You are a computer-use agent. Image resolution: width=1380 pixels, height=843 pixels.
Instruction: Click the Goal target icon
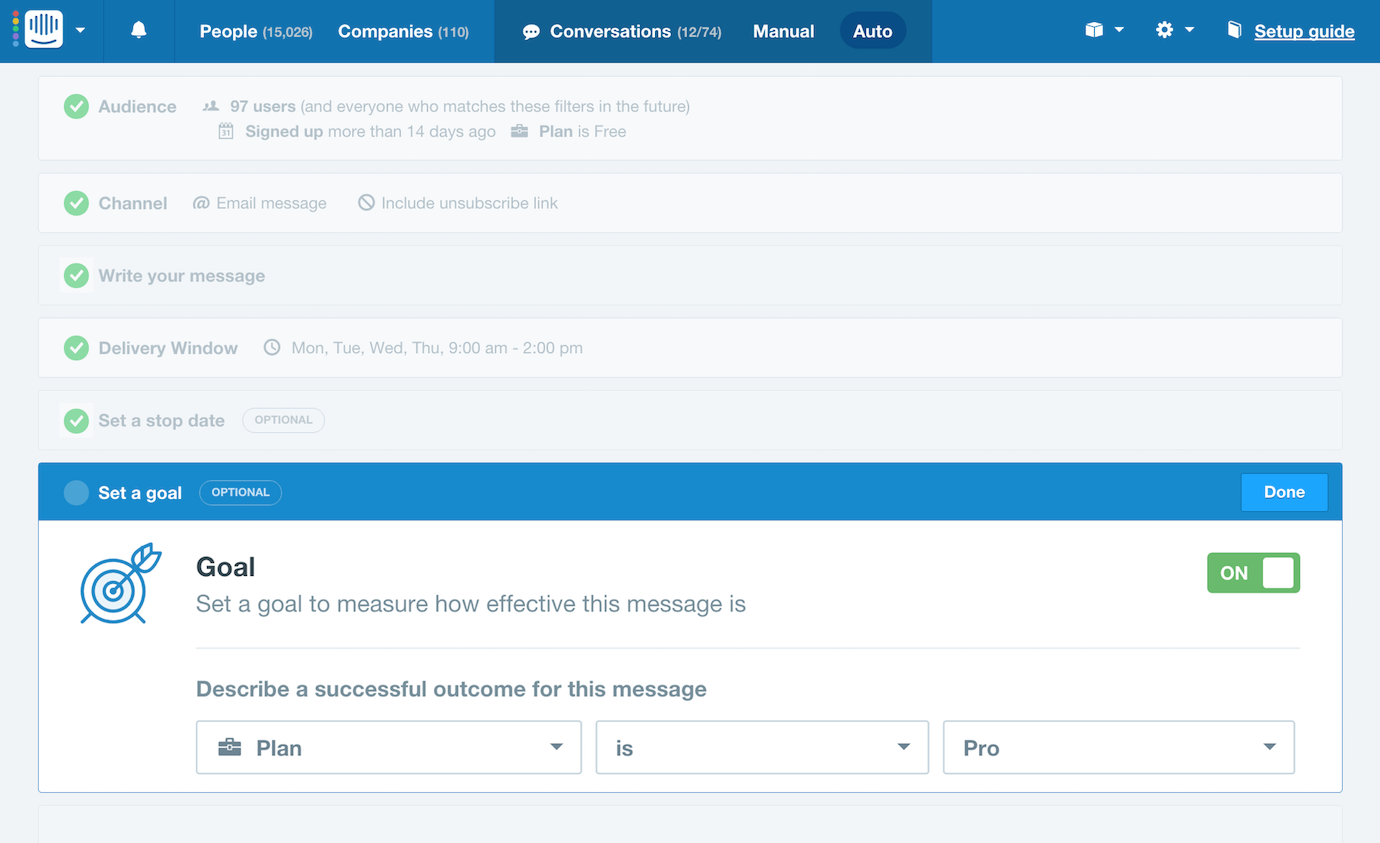coord(120,584)
